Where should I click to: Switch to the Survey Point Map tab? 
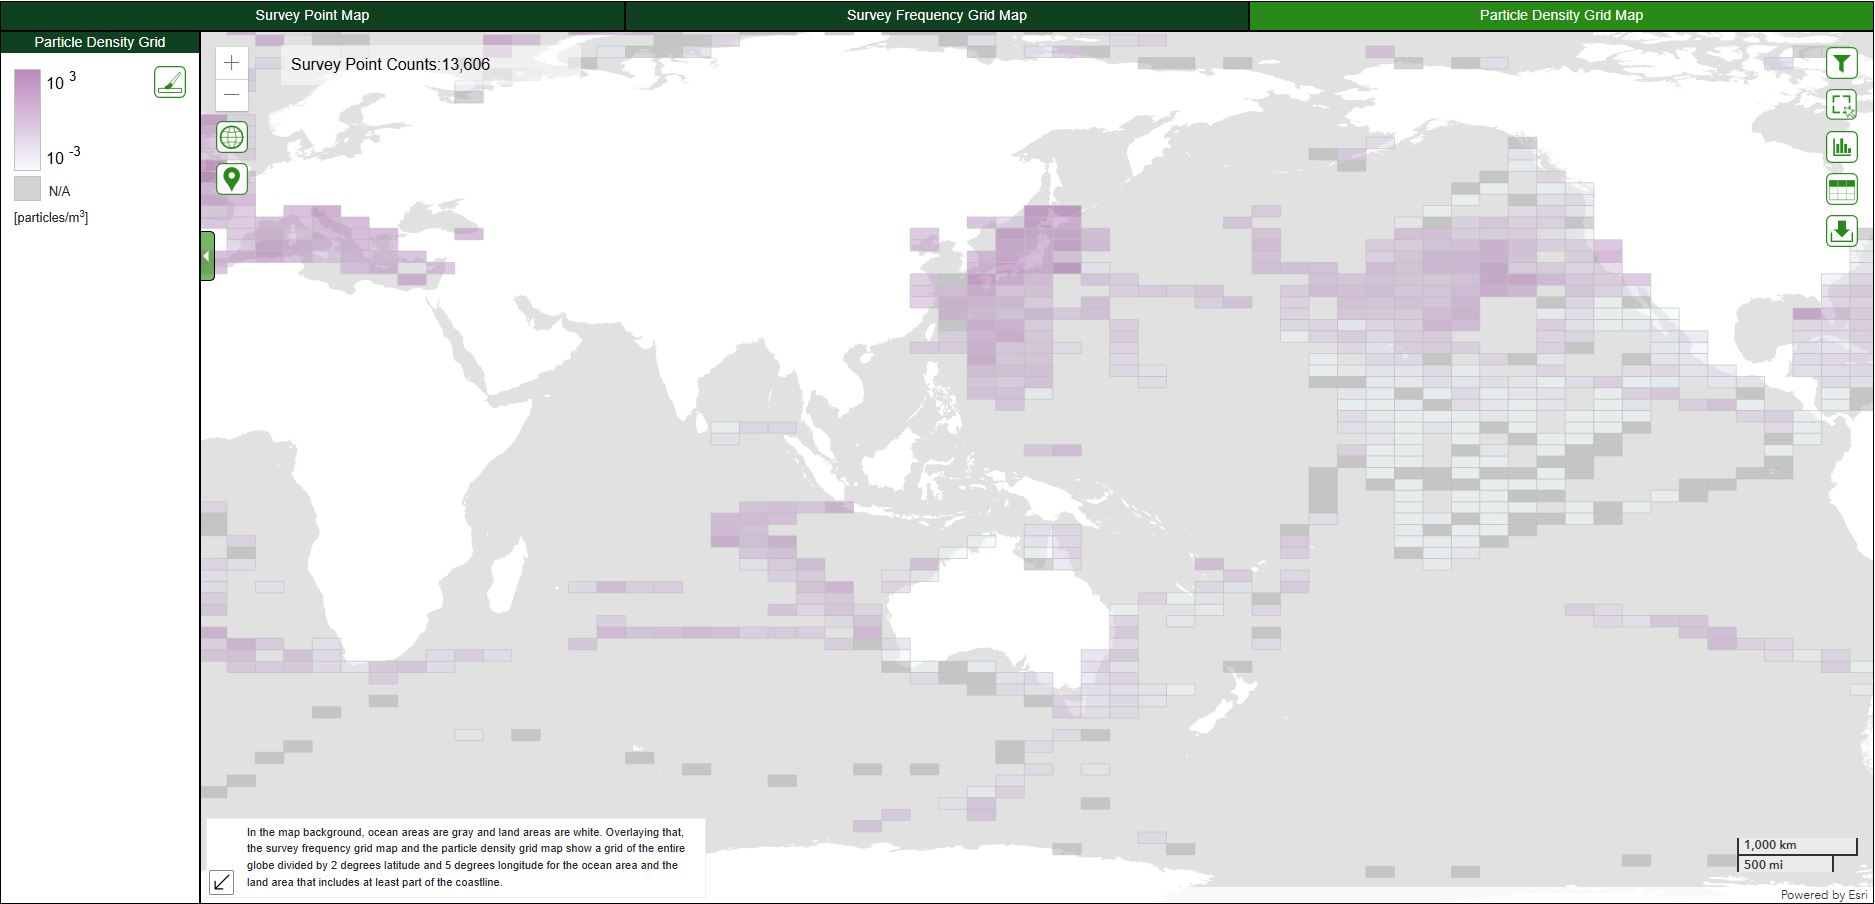312,15
